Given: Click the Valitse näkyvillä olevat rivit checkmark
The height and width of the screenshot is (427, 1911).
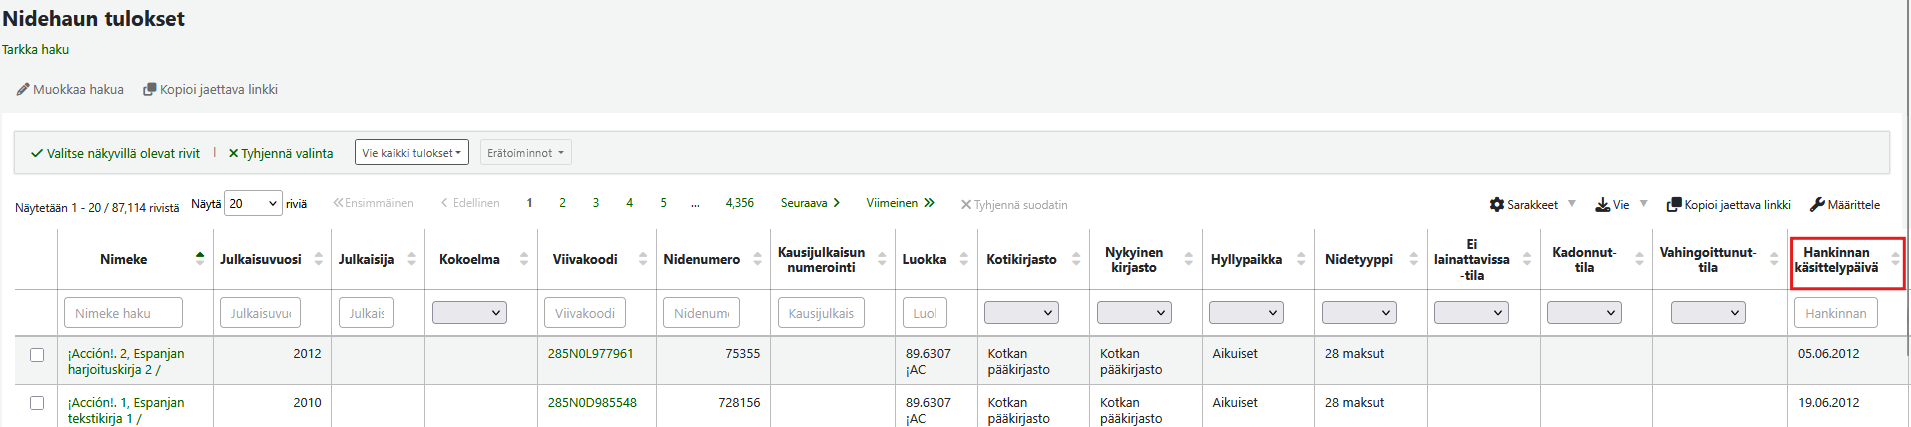Looking at the screenshot, I should coord(37,153).
